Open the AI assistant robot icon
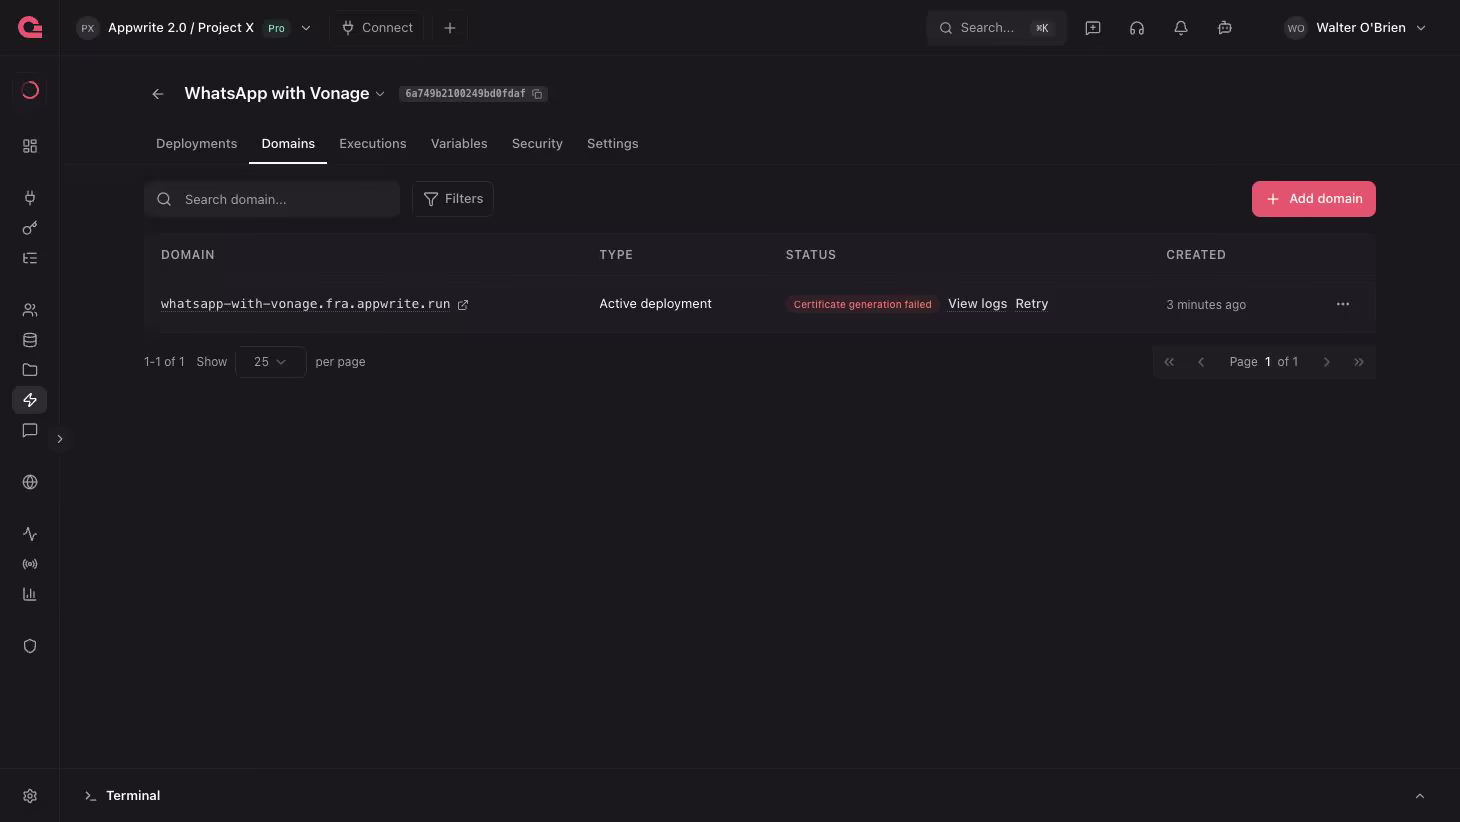The image size is (1460, 822). (x=1225, y=28)
